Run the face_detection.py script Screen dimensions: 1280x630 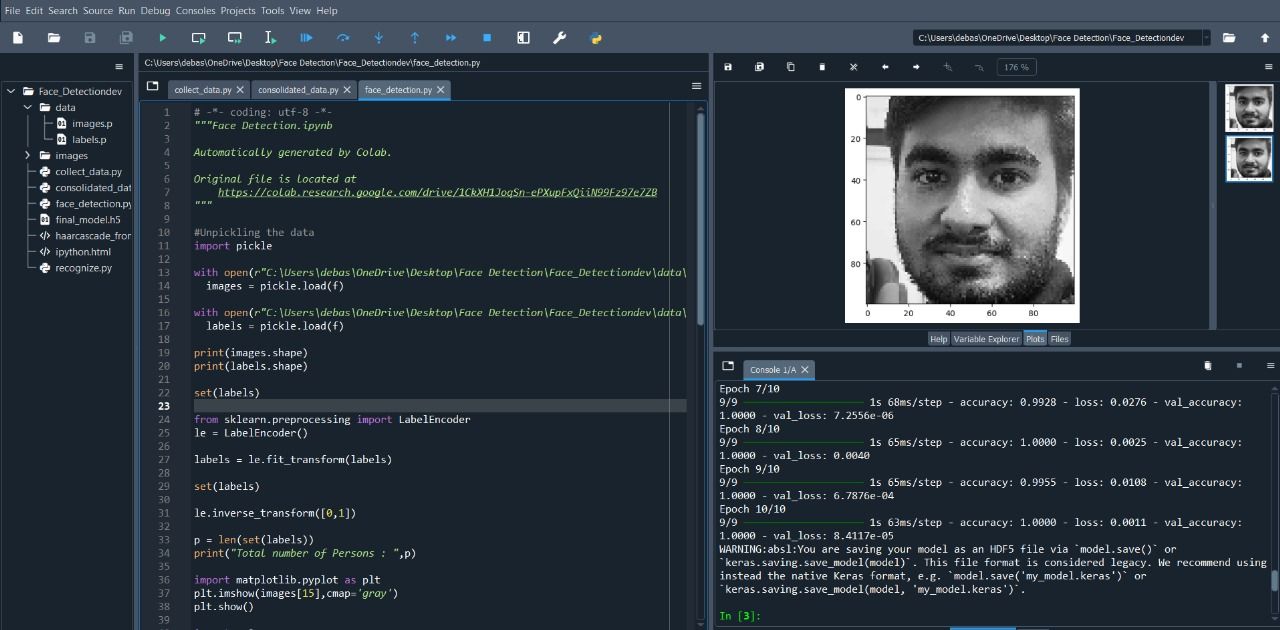(163, 37)
